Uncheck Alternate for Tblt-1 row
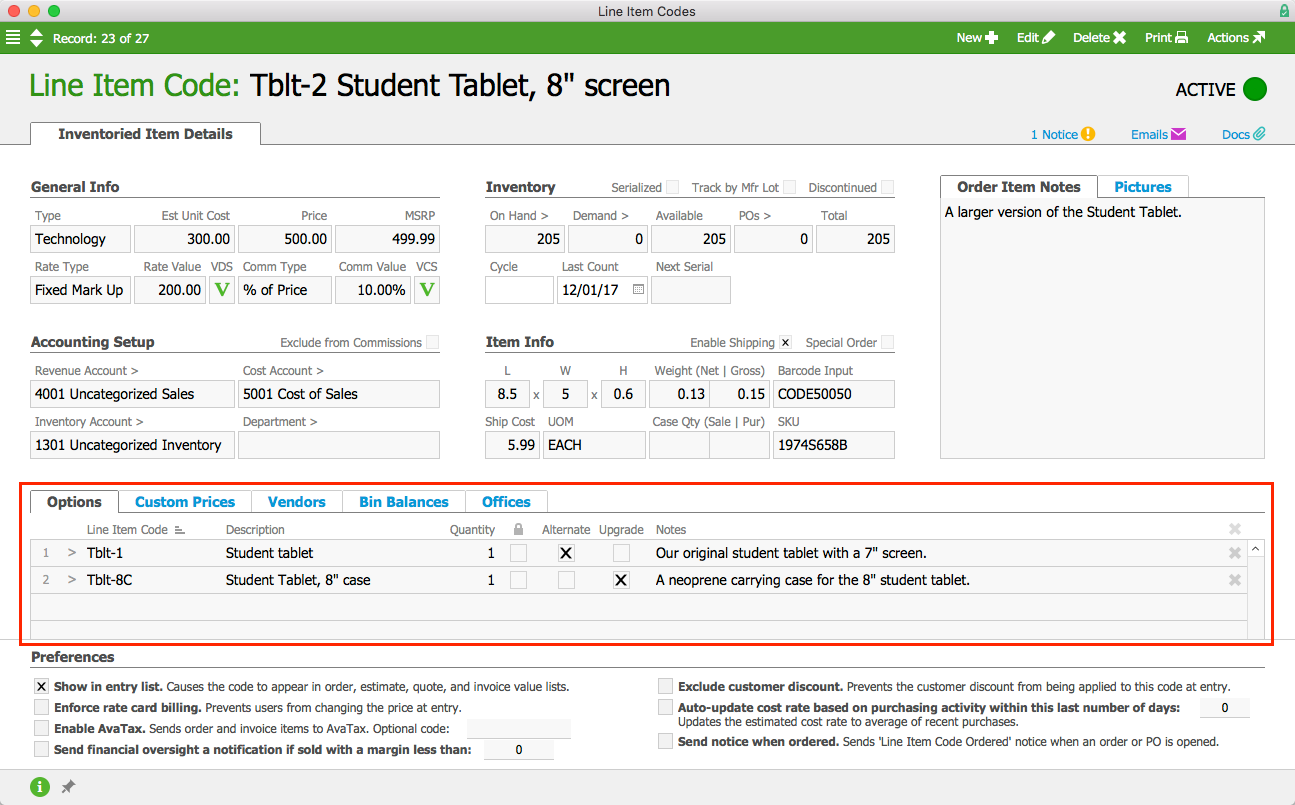Screen dimensions: 1295x805 pos(566,553)
